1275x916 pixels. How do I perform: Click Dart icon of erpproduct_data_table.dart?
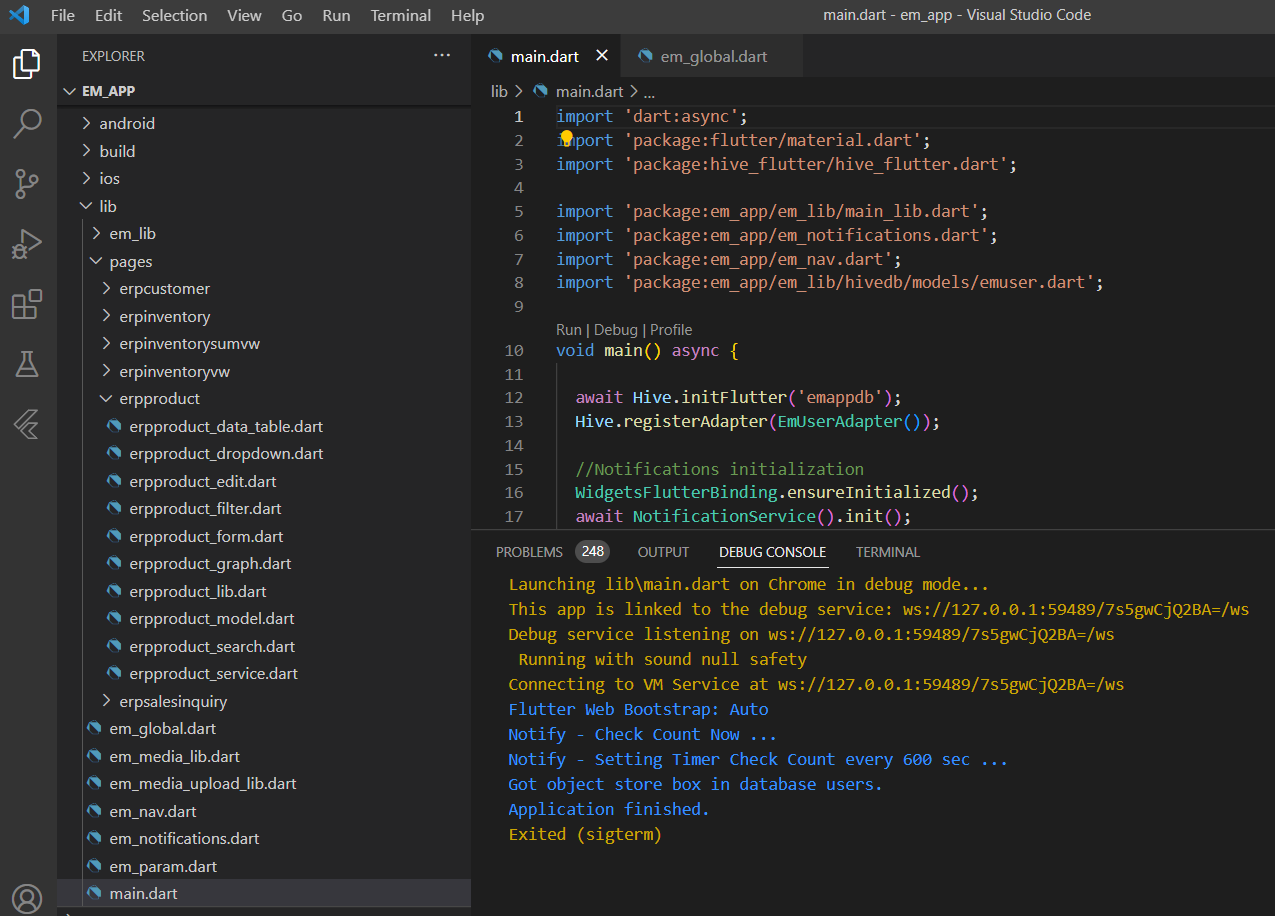114,426
